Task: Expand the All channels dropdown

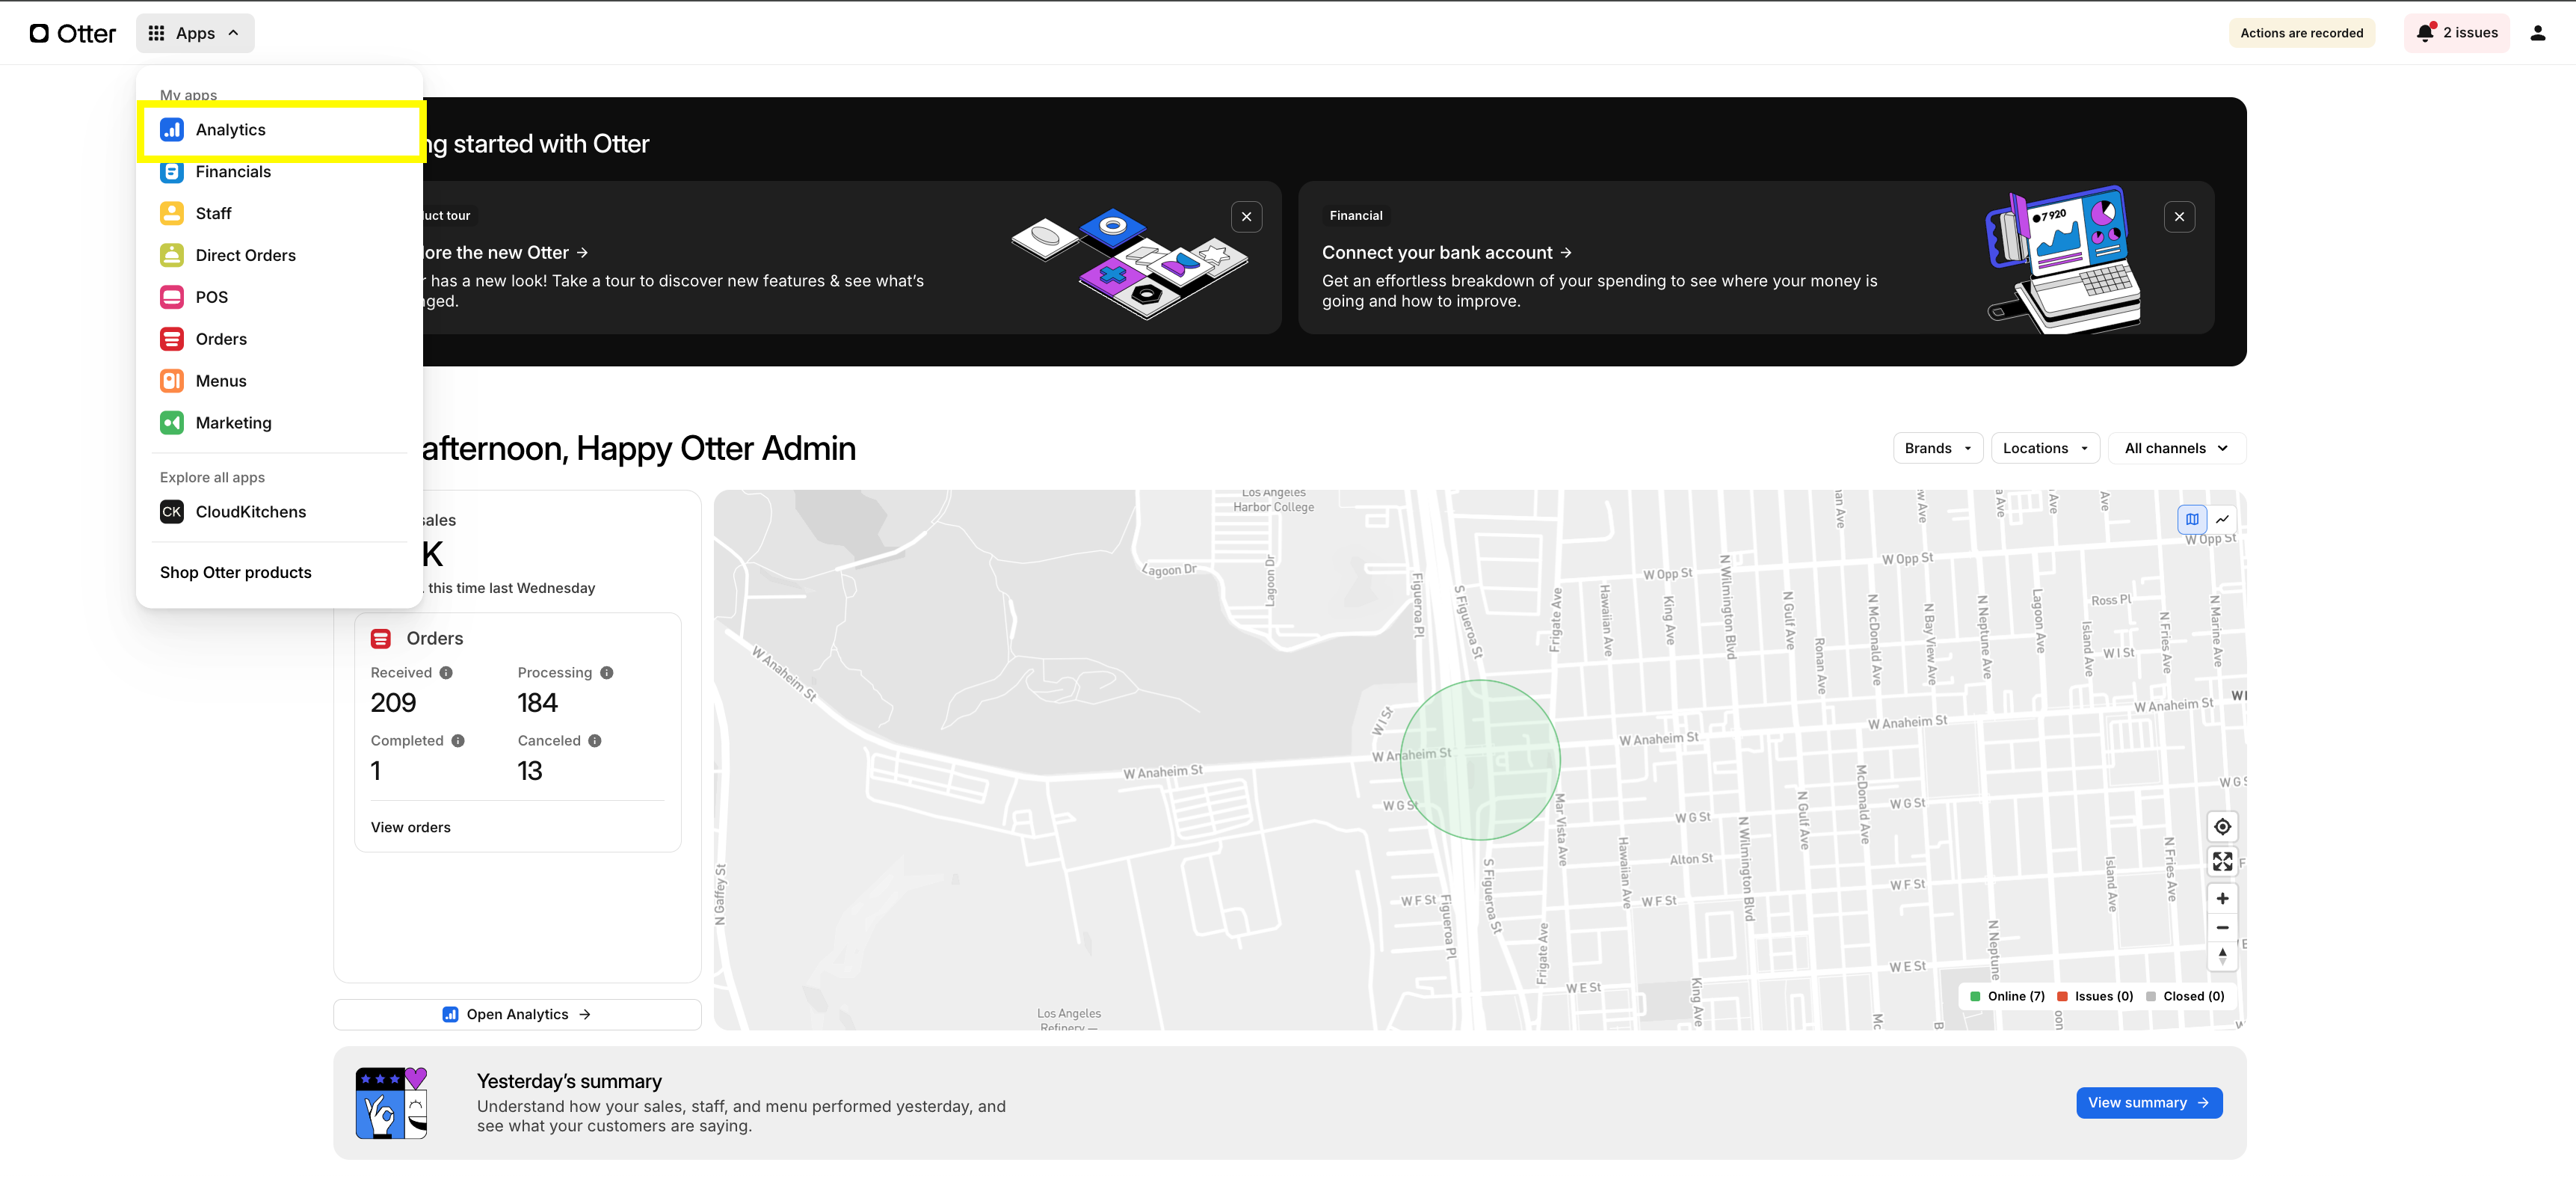Action: 2176,449
